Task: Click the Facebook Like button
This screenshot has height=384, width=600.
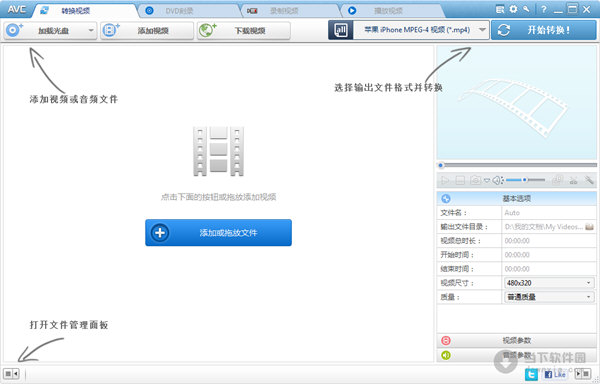Action: (555, 374)
